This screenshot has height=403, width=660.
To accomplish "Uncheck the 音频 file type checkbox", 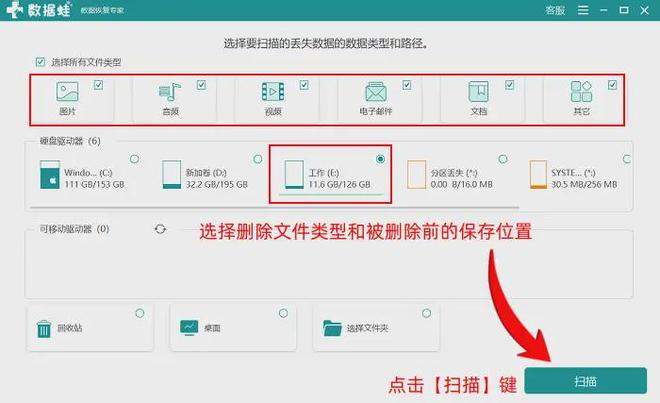I will coord(201,85).
